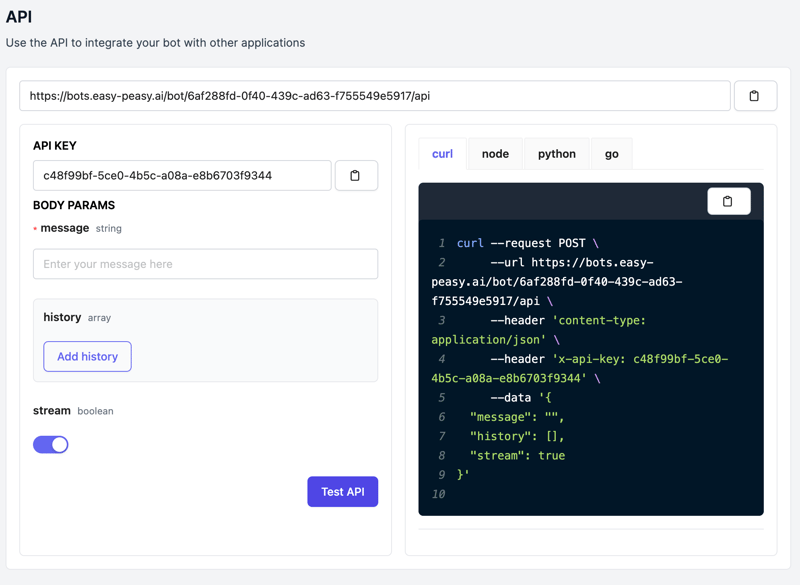Switch to the curl tab
The width and height of the screenshot is (800, 585).
tap(442, 154)
